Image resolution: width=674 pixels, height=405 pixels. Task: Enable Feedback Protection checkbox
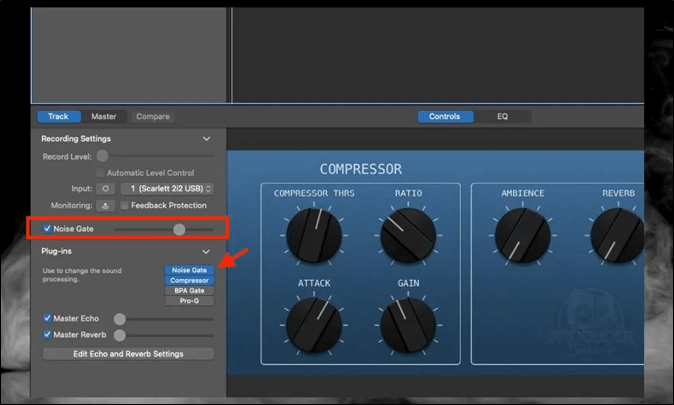click(x=125, y=206)
